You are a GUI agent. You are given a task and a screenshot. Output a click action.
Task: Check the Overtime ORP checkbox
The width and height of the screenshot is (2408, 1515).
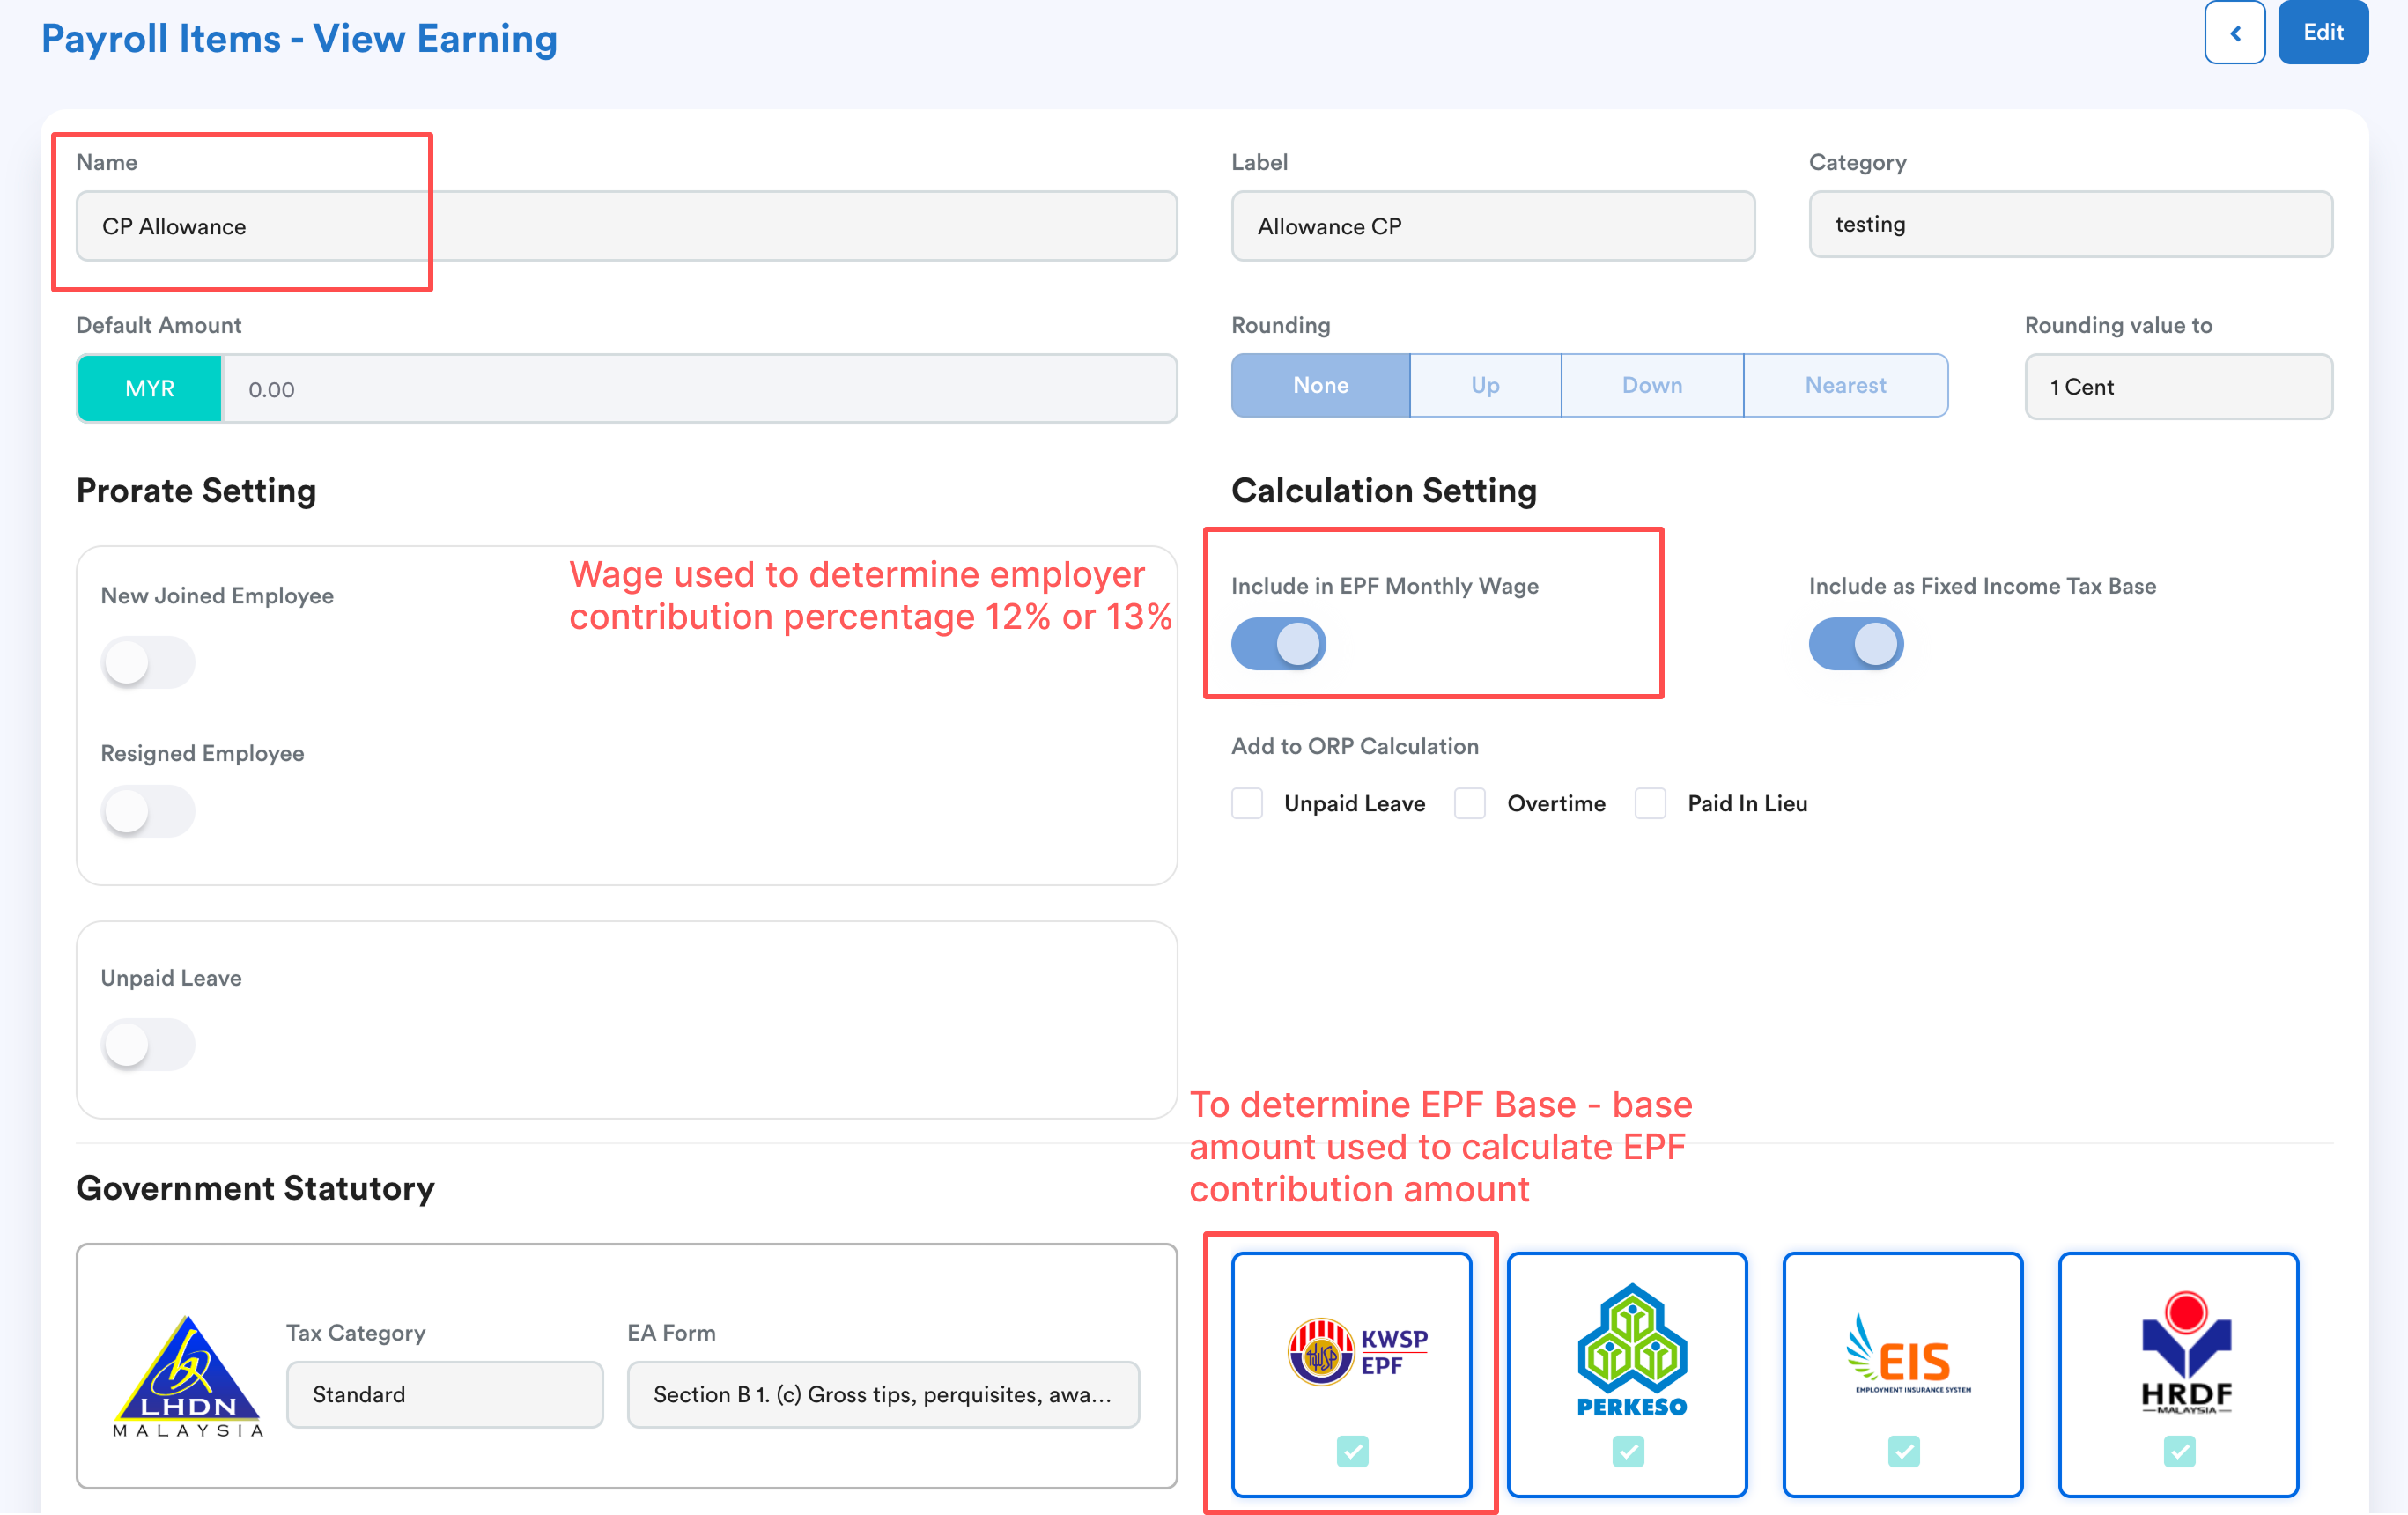click(x=1469, y=804)
